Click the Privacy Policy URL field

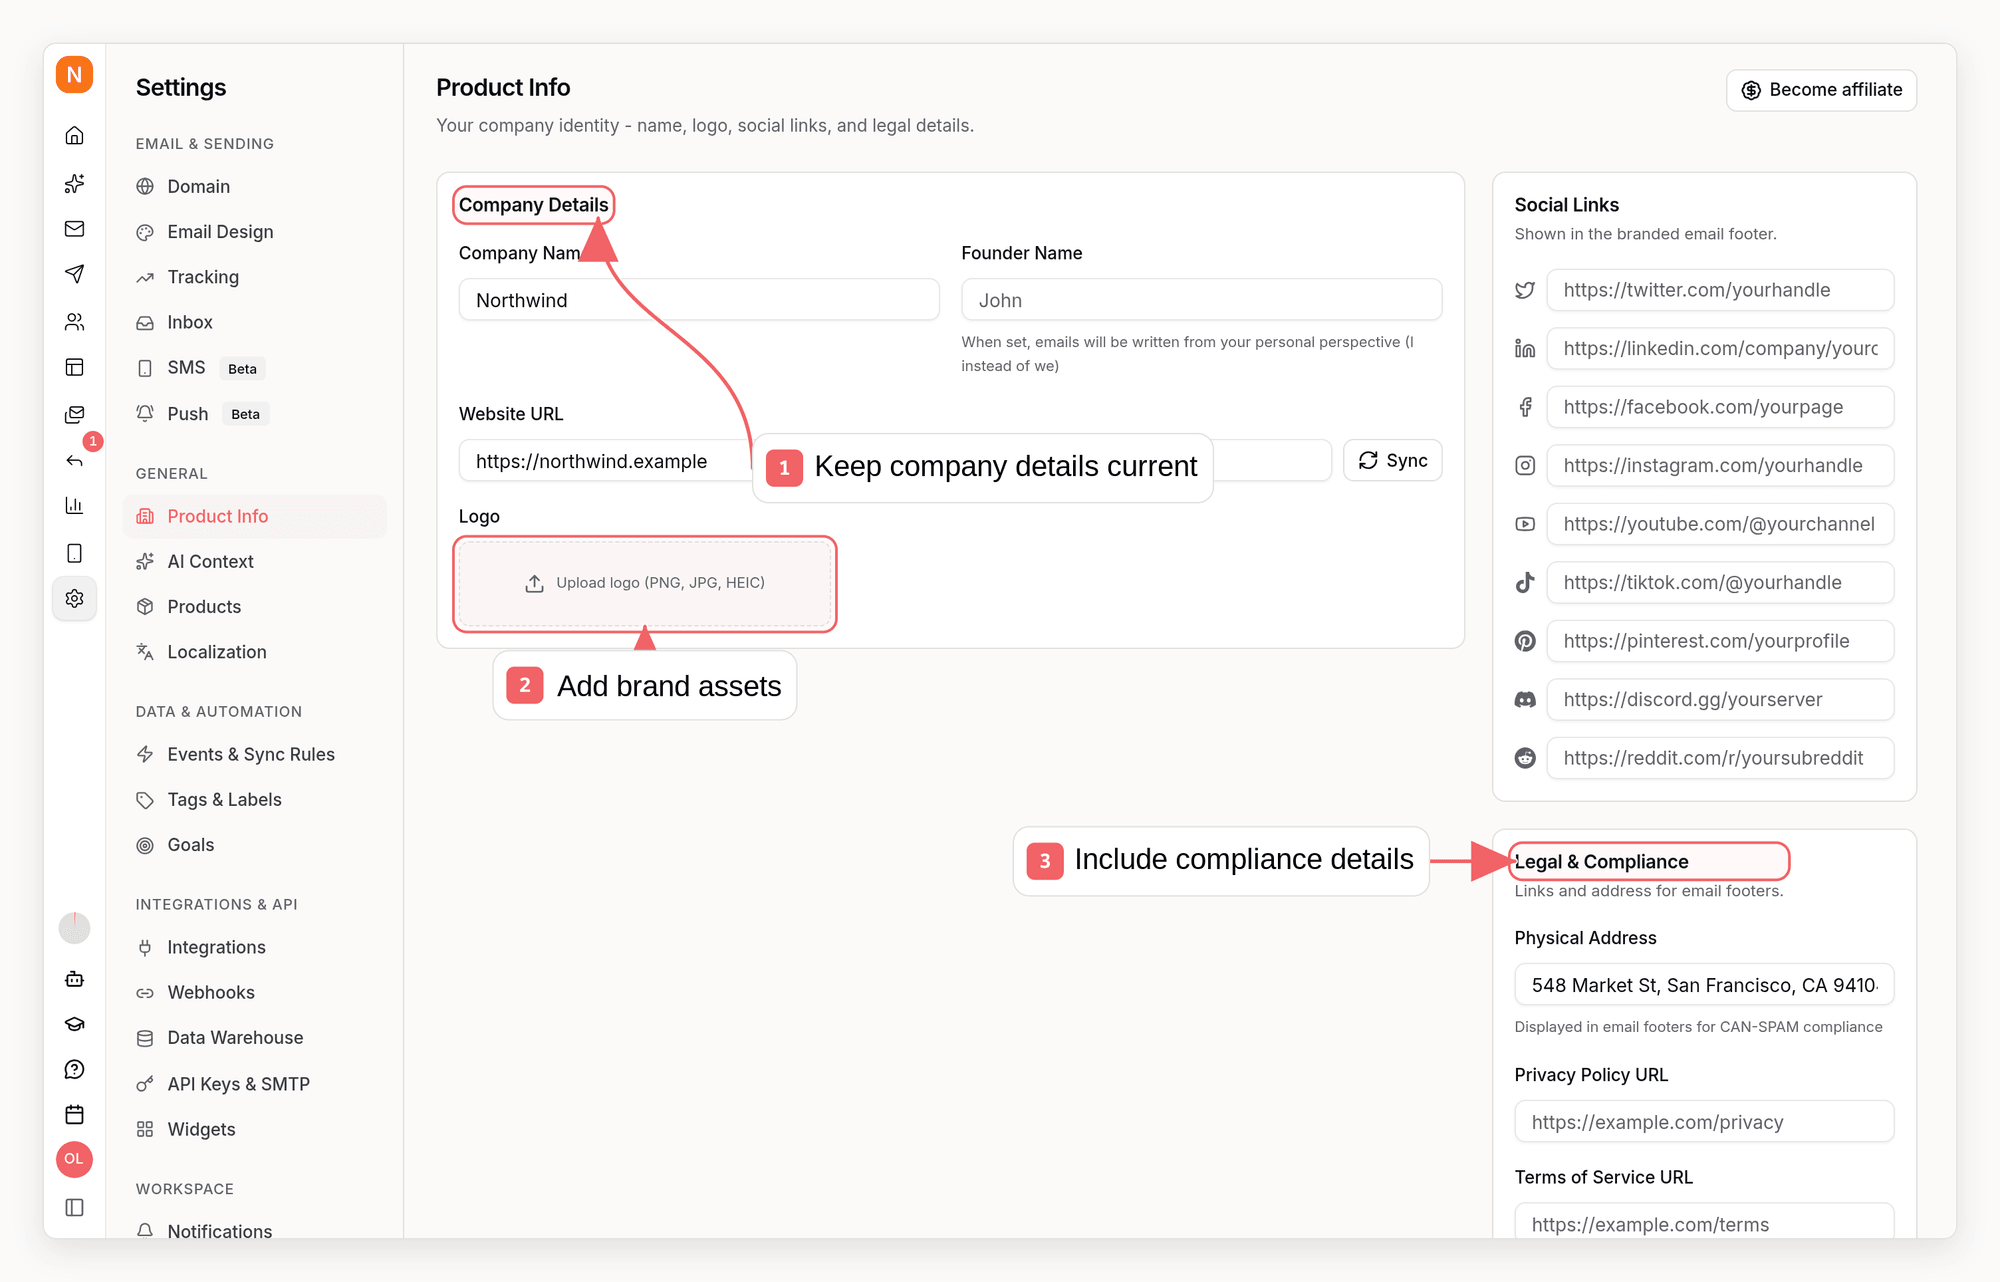[1704, 1122]
